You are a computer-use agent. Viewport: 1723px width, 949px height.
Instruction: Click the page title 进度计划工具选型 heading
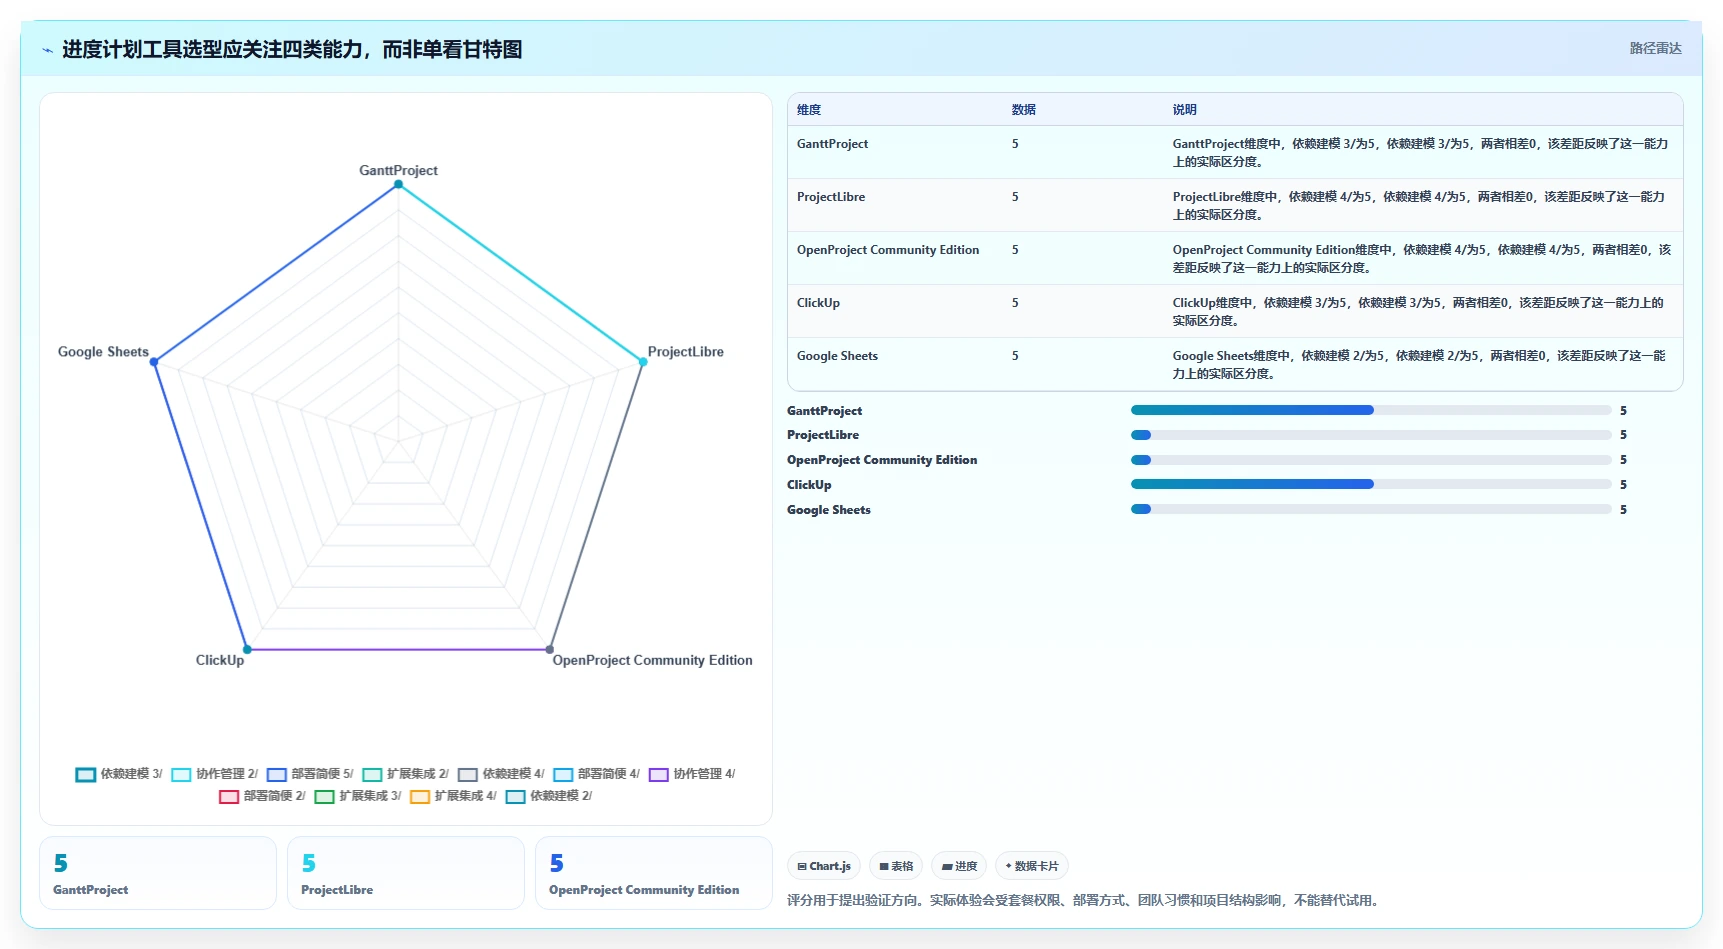(292, 49)
